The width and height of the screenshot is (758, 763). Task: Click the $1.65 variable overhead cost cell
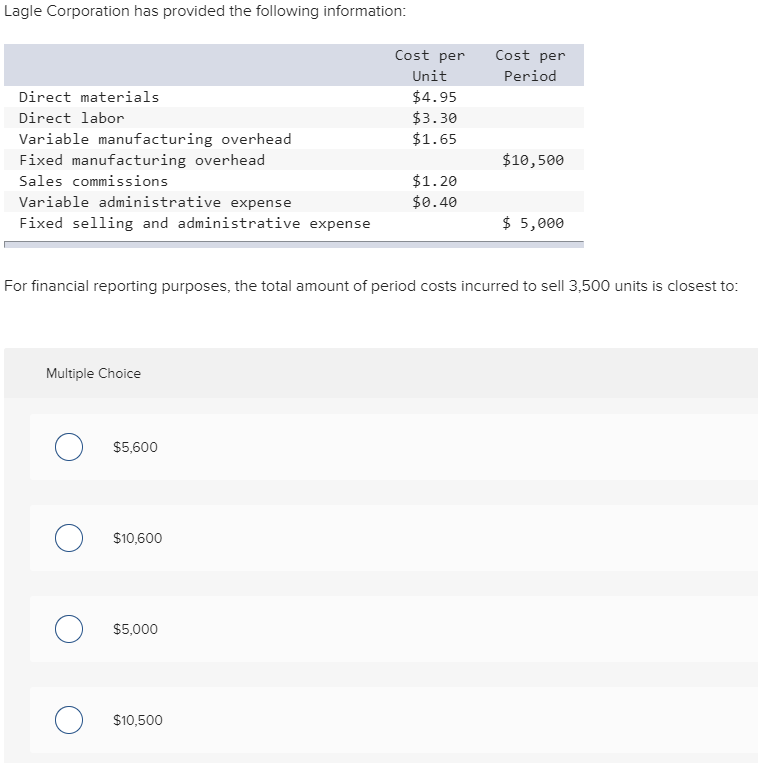(x=434, y=139)
